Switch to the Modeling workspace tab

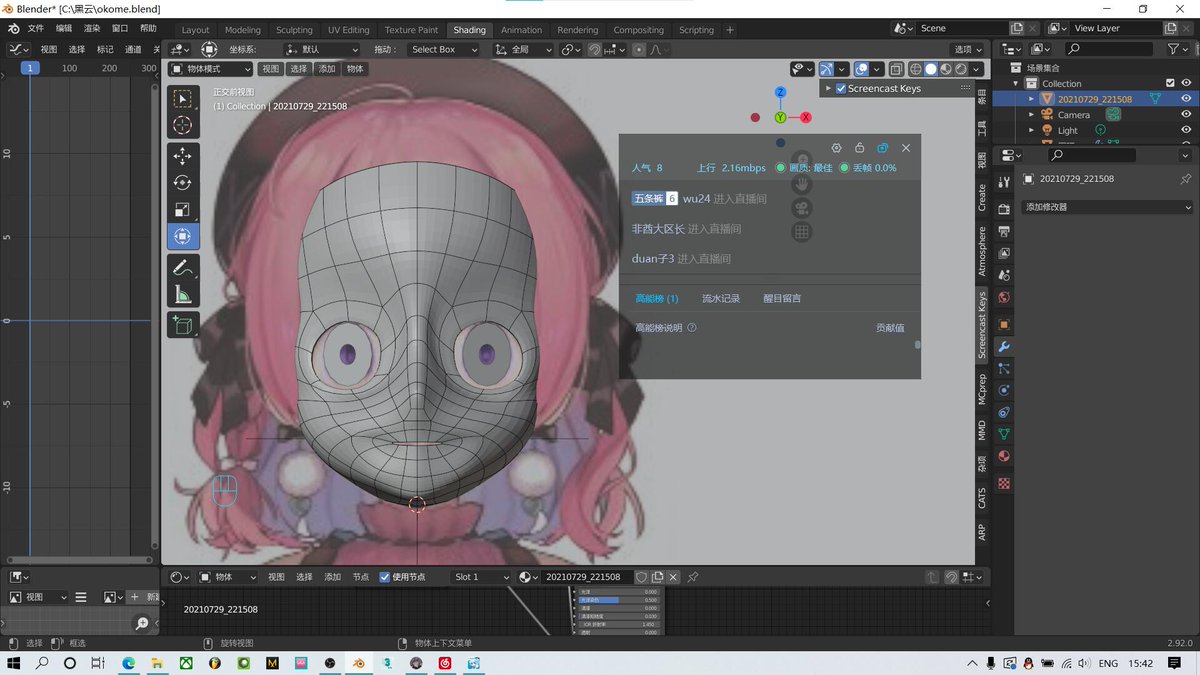[x=242, y=30]
